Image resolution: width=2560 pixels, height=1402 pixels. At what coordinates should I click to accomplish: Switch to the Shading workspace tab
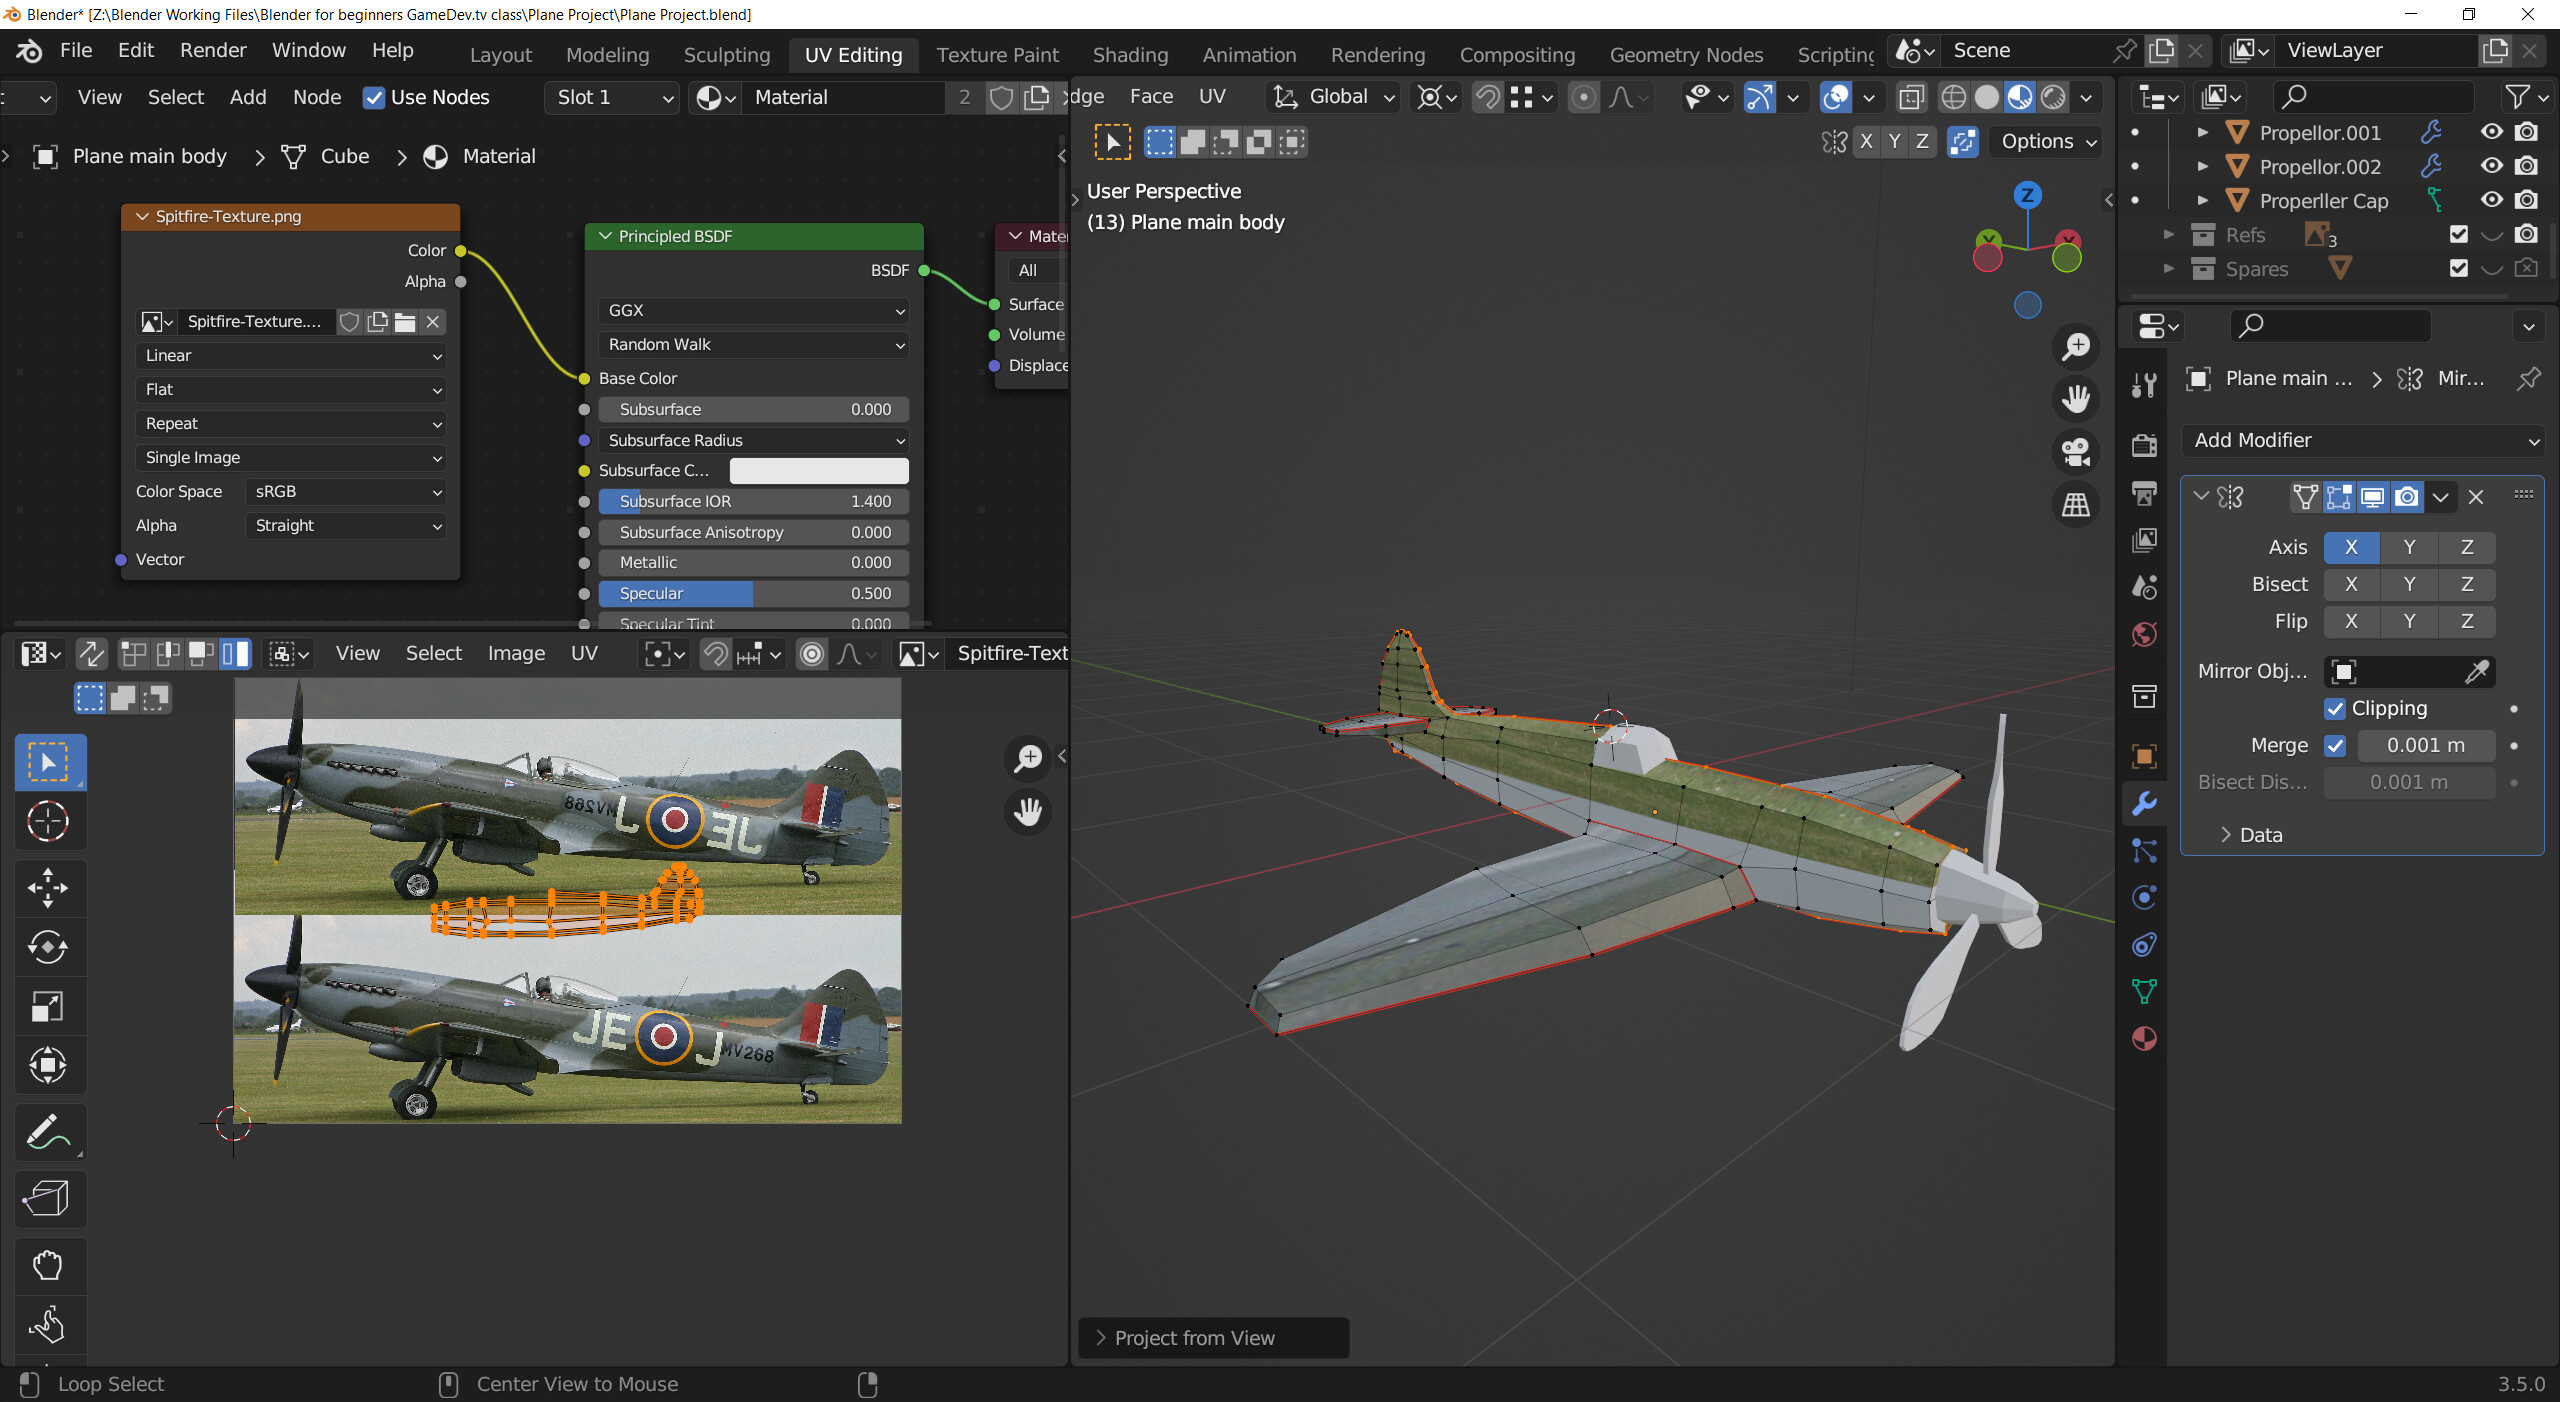point(1129,55)
